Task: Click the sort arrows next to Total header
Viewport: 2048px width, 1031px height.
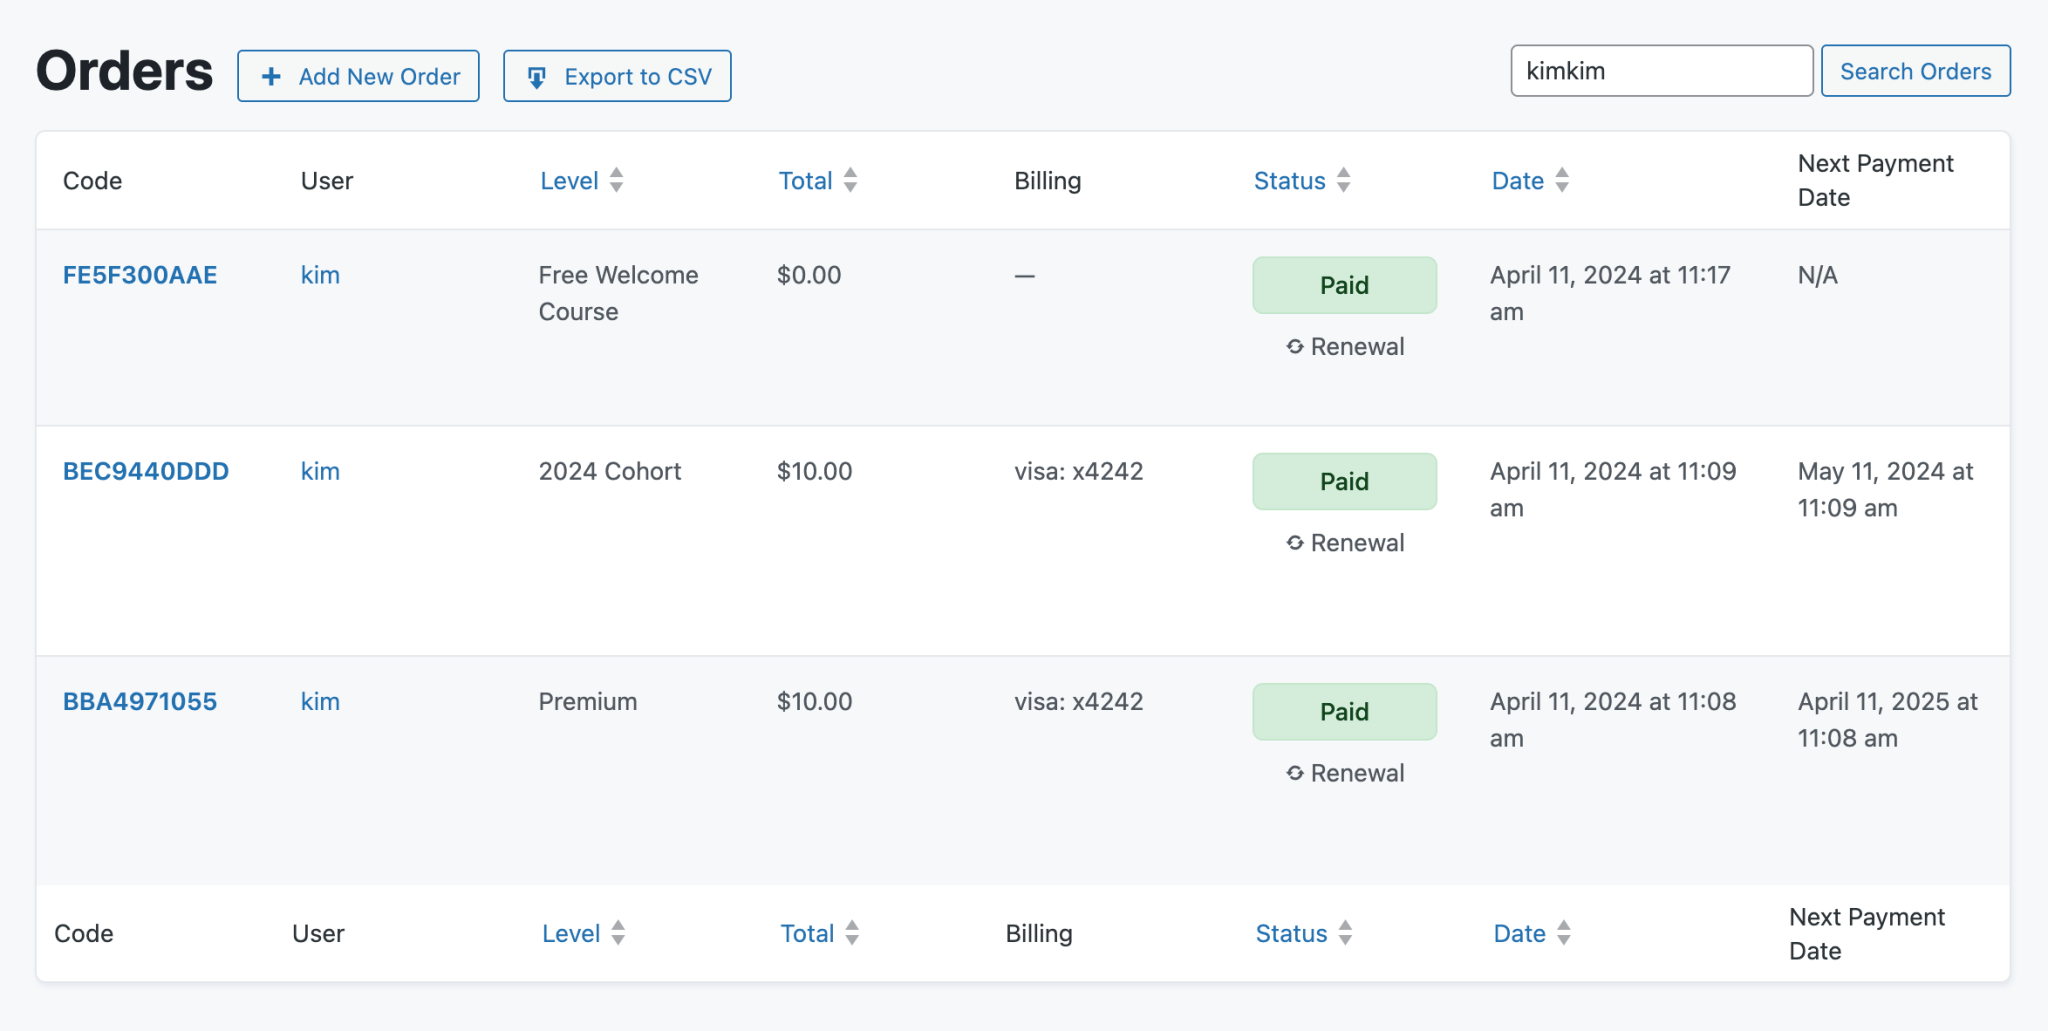Action: (849, 180)
